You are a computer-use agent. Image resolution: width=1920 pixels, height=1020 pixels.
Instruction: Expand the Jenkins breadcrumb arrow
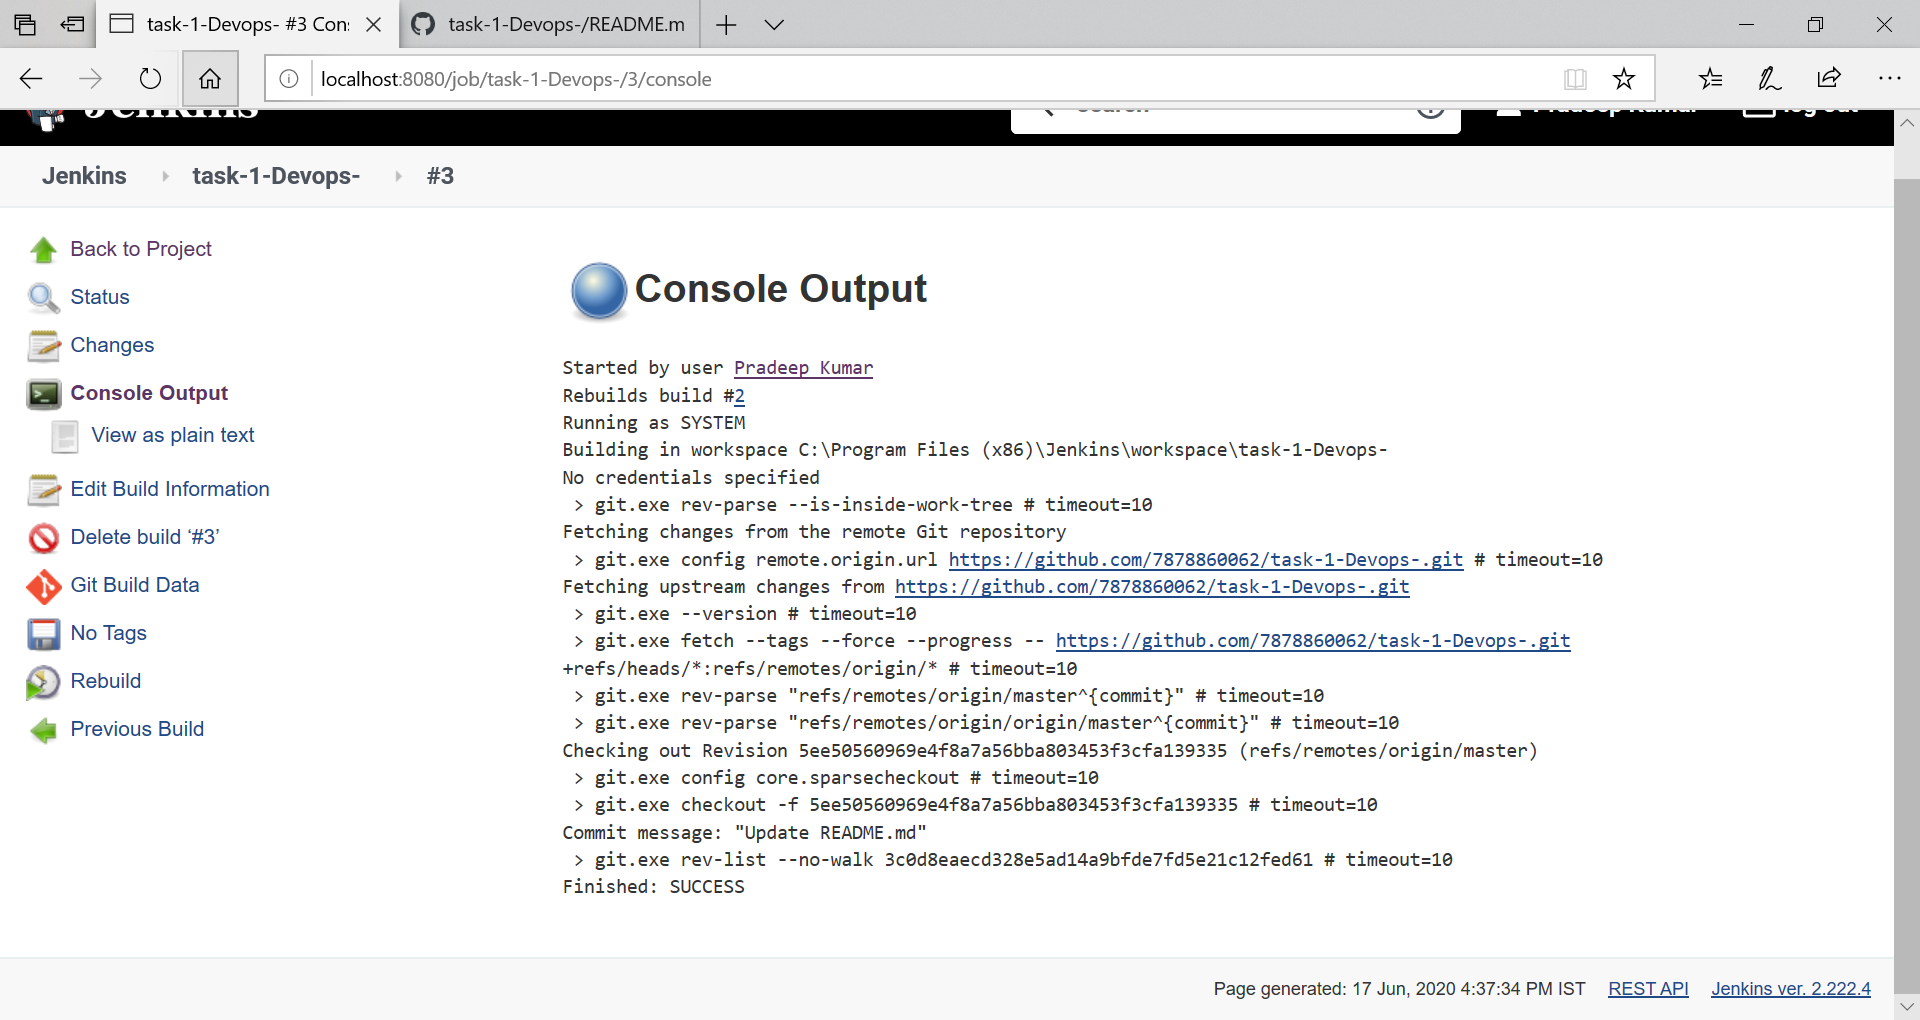click(x=165, y=176)
